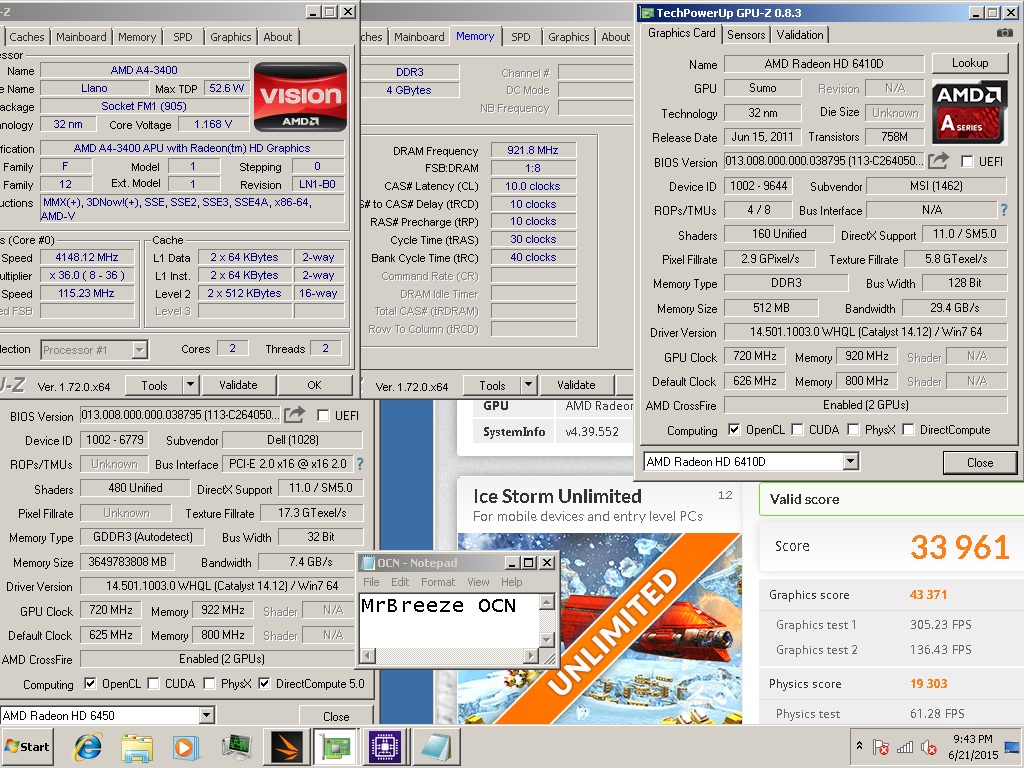
Task: Open the Mainboard tab in the left CPU-Z window
Action: 81,37
